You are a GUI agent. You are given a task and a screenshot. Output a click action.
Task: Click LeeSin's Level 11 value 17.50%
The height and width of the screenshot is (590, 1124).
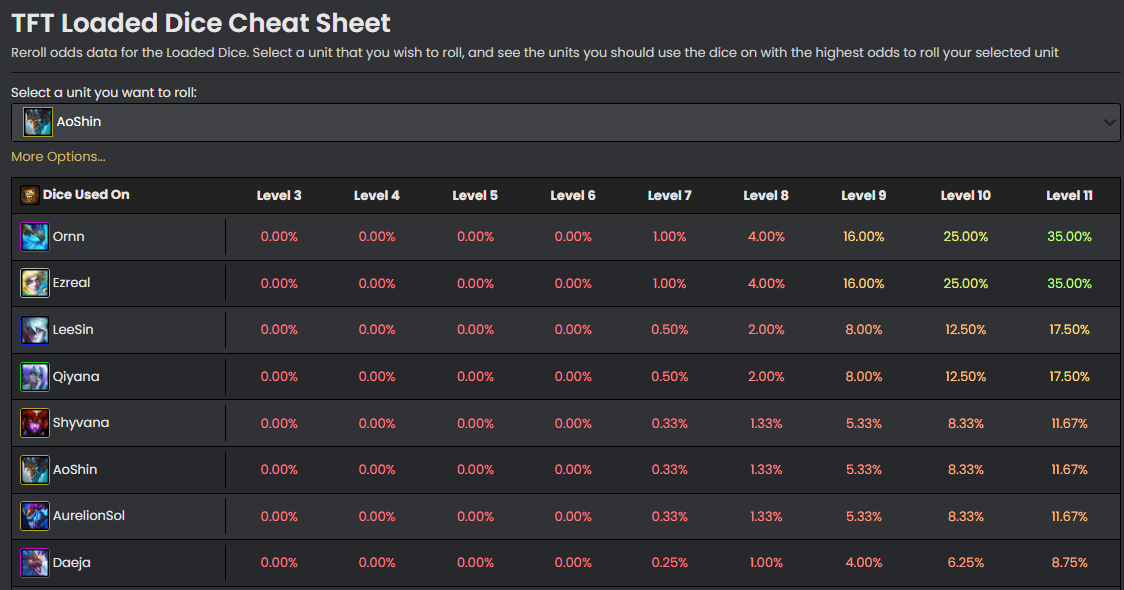1070,330
